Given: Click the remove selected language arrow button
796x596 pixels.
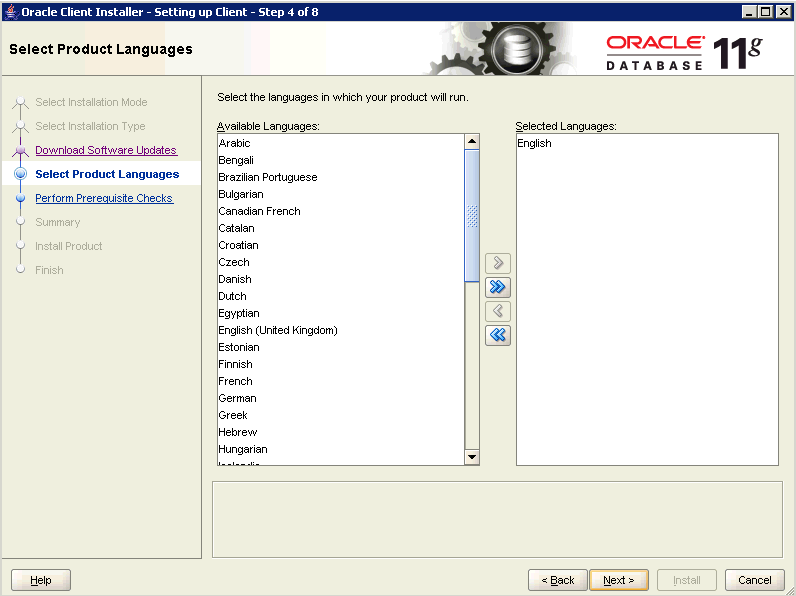Looking at the screenshot, I should 497,312.
